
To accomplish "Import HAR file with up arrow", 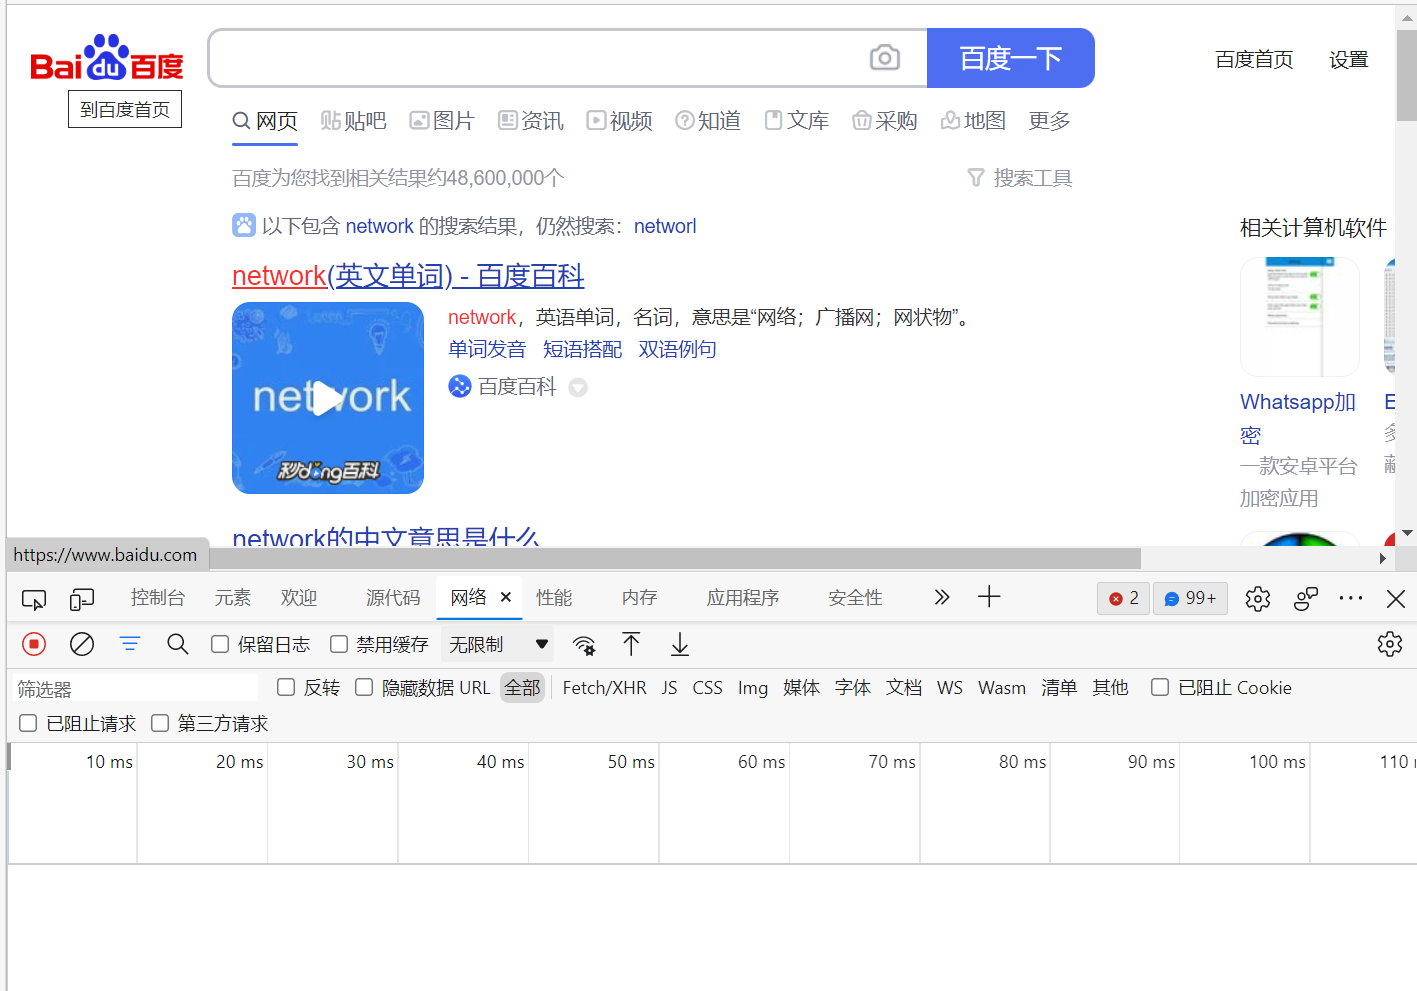I will tap(631, 645).
